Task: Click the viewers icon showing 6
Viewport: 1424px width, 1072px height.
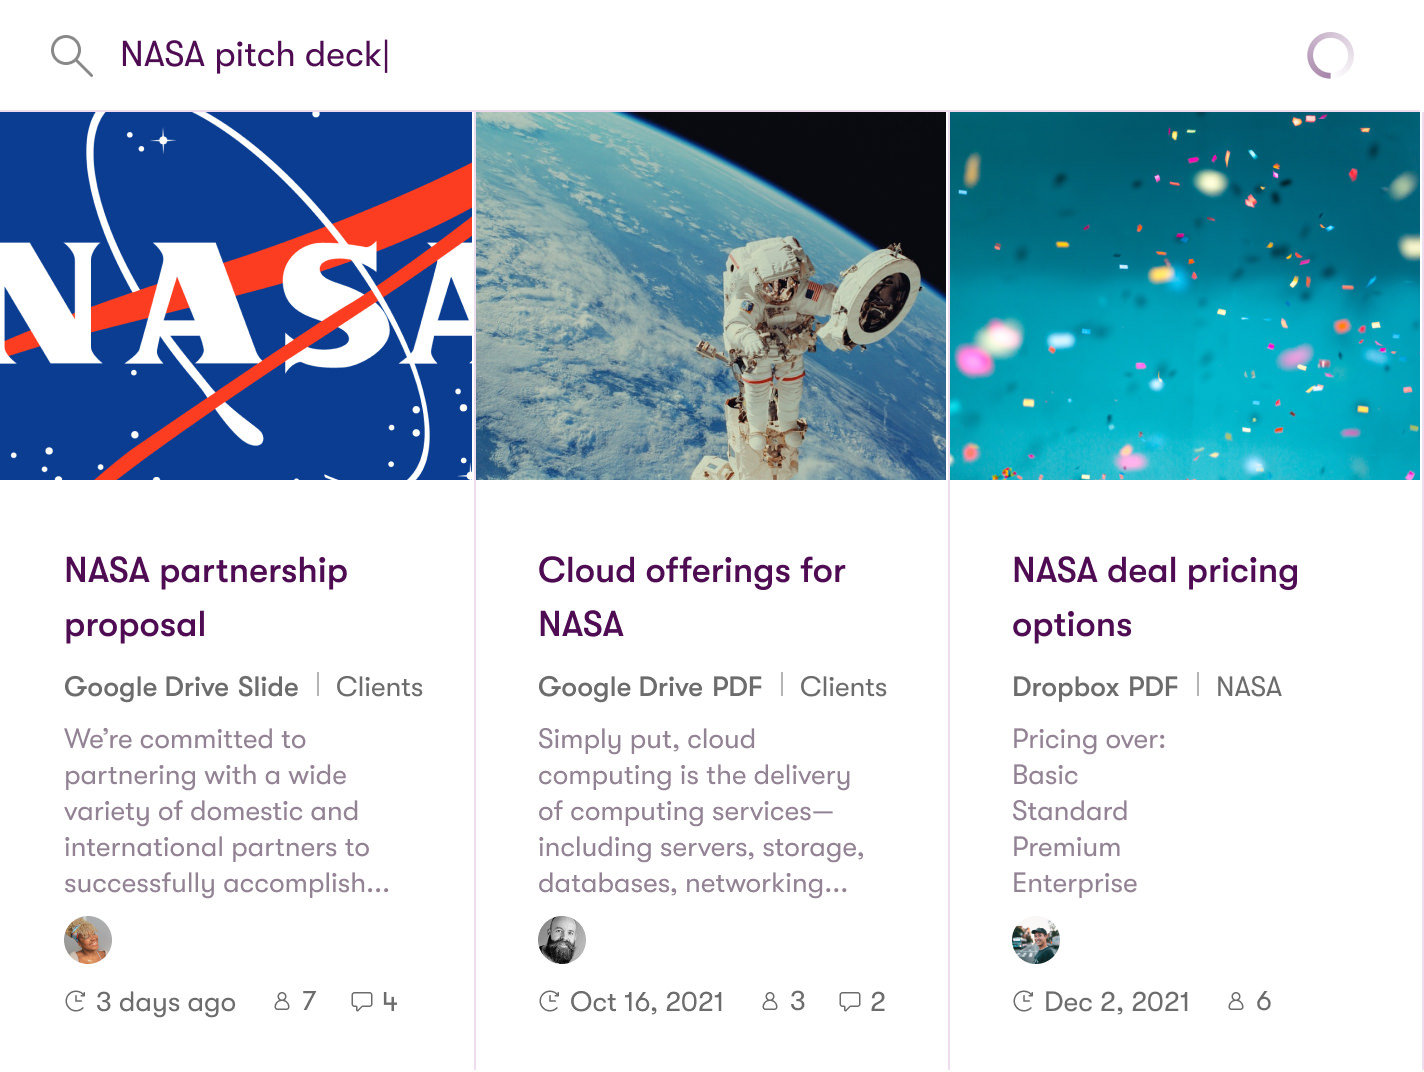Action: pyautogui.click(x=1236, y=1001)
